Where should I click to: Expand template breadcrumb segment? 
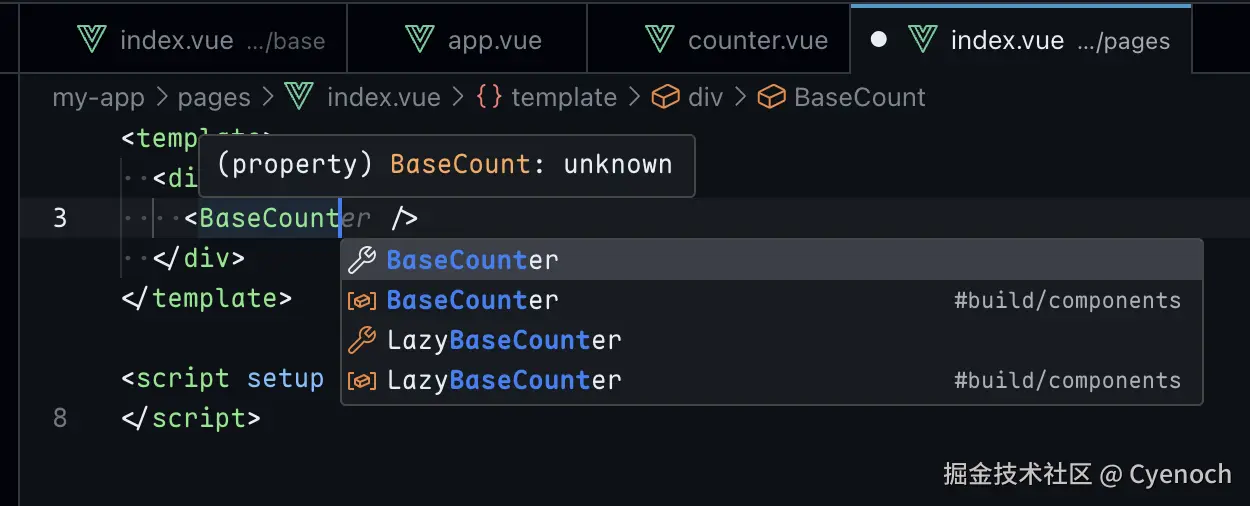point(564,97)
